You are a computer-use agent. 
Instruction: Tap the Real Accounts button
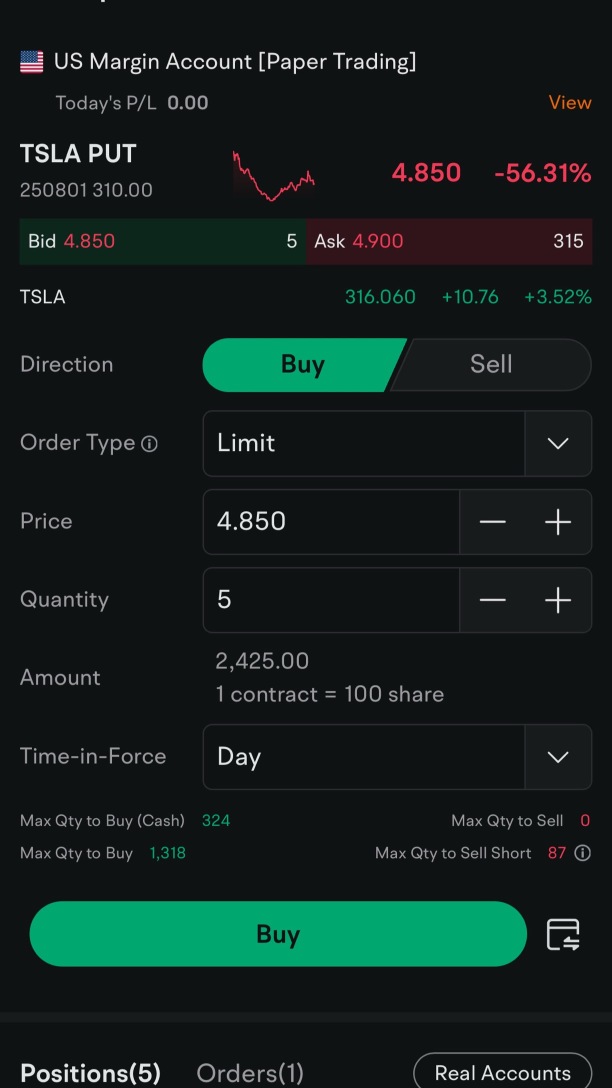pyautogui.click(x=502, y=1072)
